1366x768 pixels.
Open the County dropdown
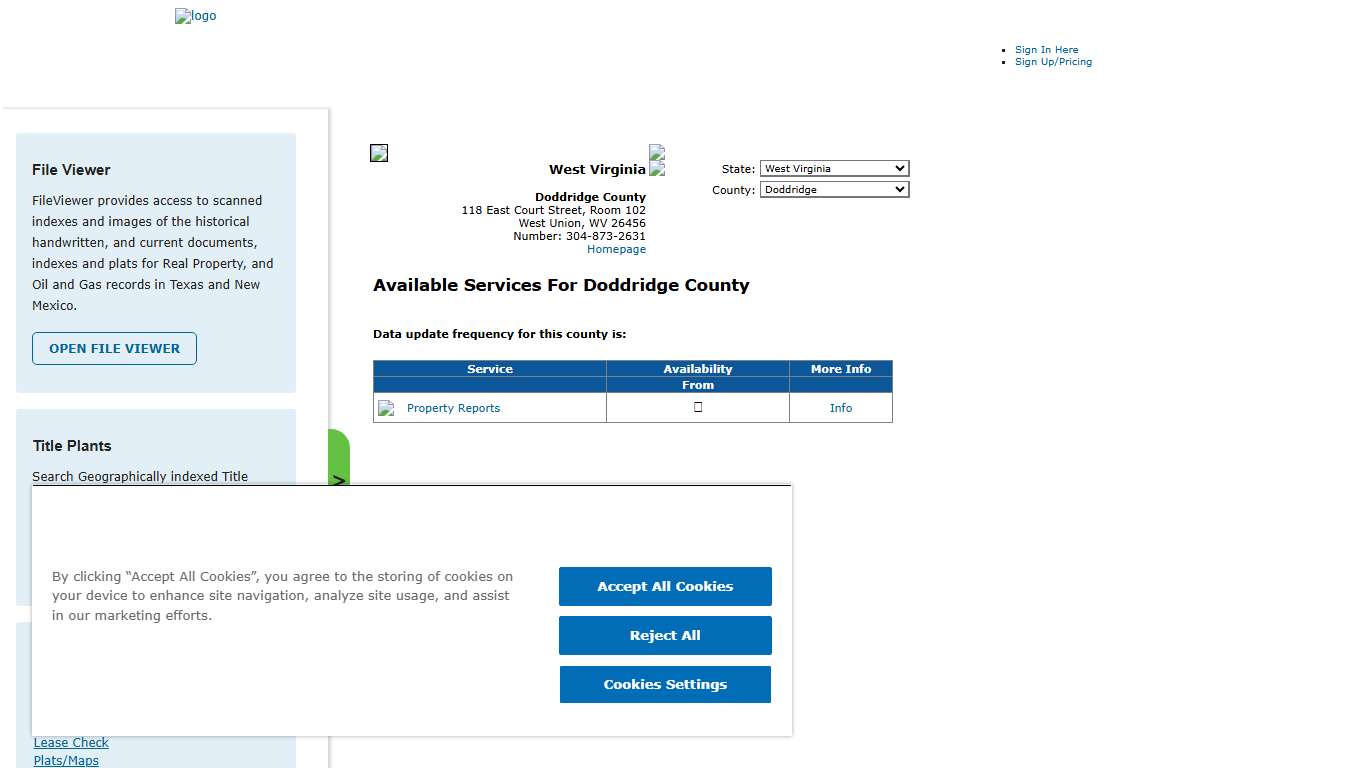tap(834, 189)
